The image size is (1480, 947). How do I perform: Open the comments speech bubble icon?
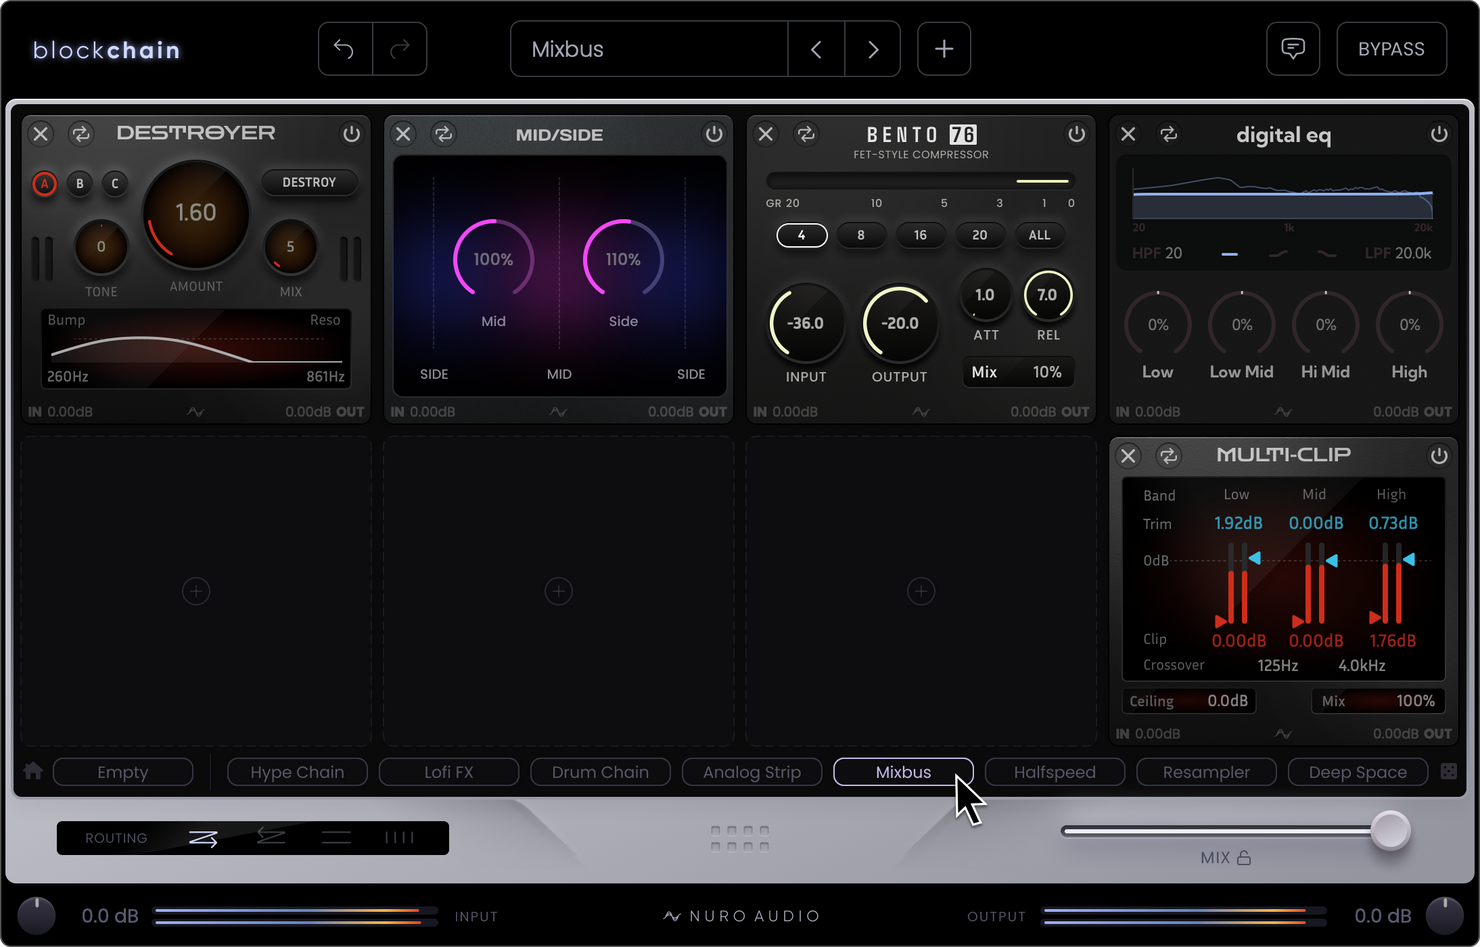(x=1293, y=49)
